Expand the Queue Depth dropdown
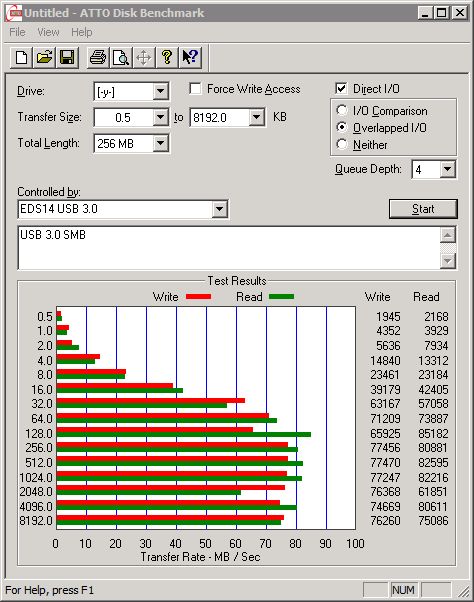 click(x=447, y=169)
